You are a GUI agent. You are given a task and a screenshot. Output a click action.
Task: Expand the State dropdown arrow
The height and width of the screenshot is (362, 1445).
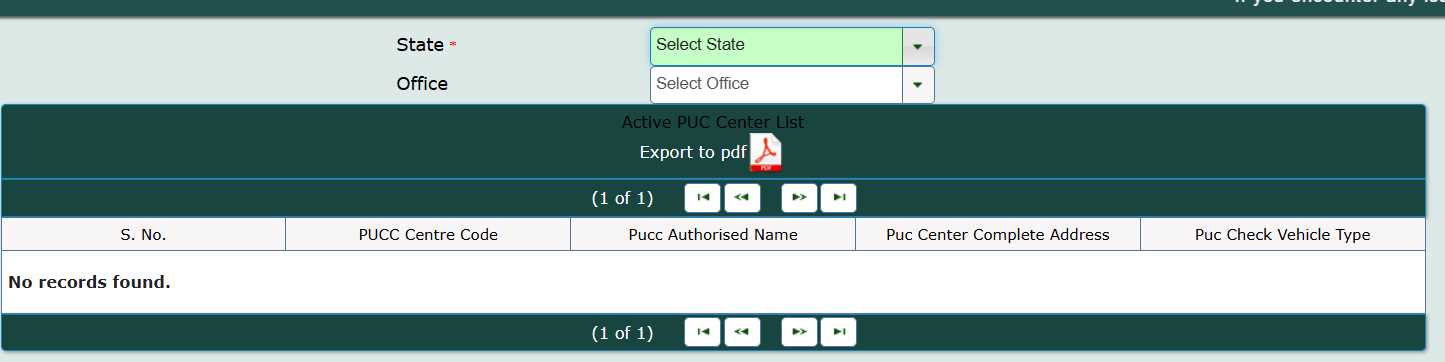point(918,46)
